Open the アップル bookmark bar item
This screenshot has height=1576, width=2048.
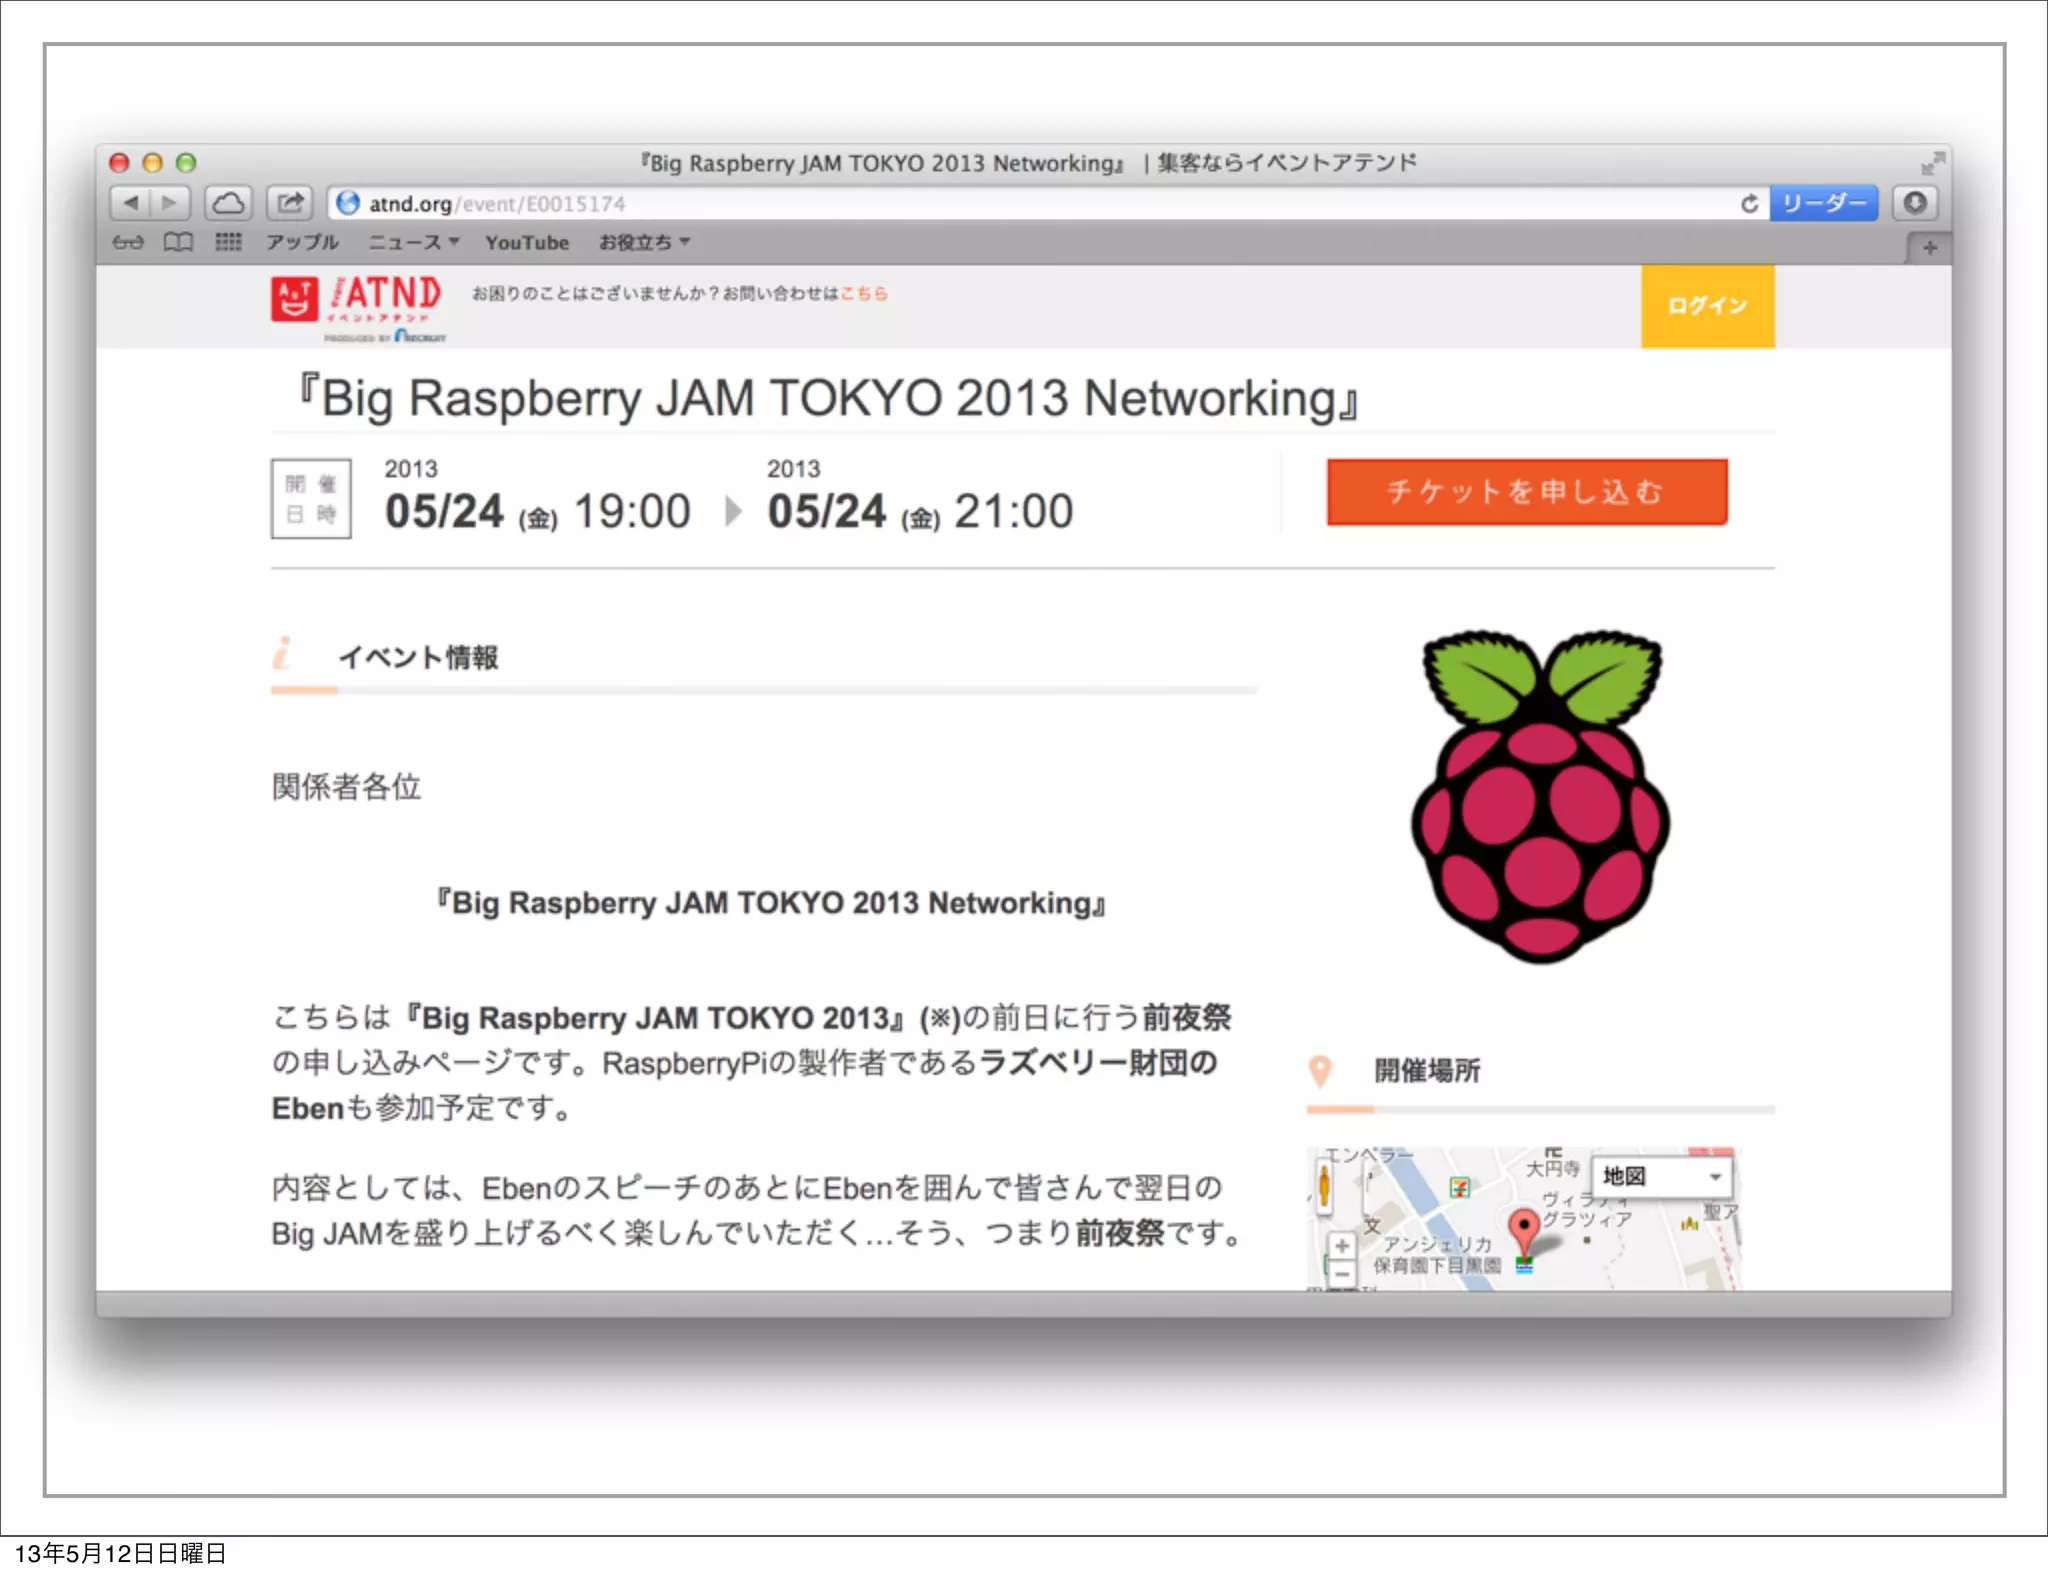(x=302, y=242)
